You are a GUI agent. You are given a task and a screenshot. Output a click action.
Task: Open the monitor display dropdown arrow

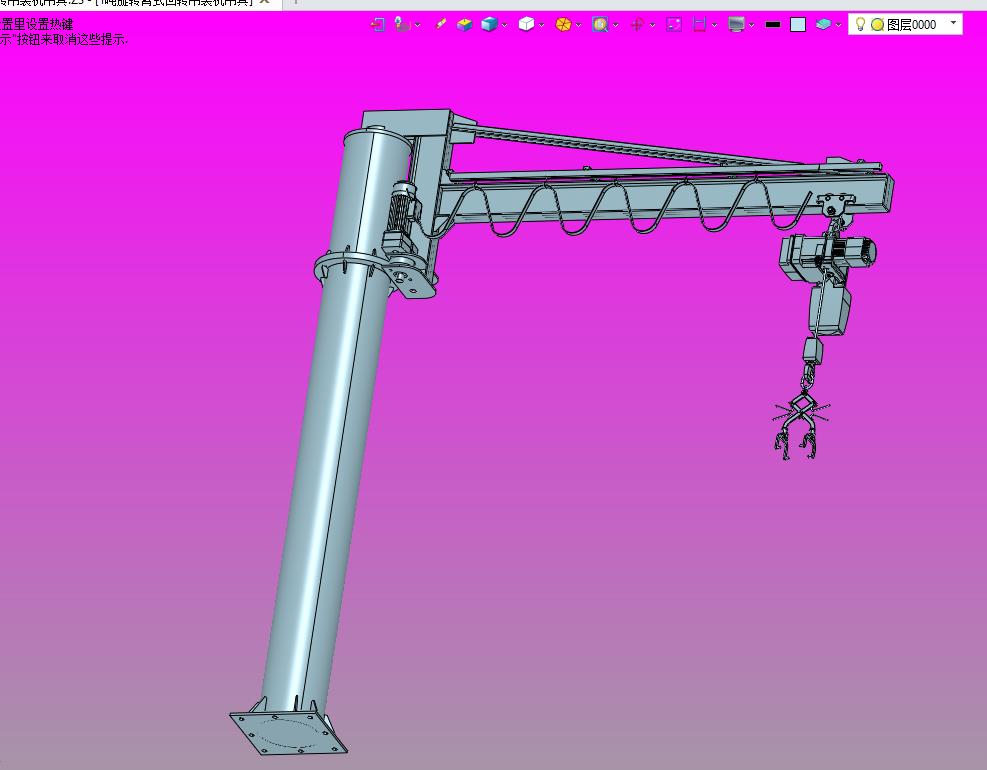click(x=752, y=25)
